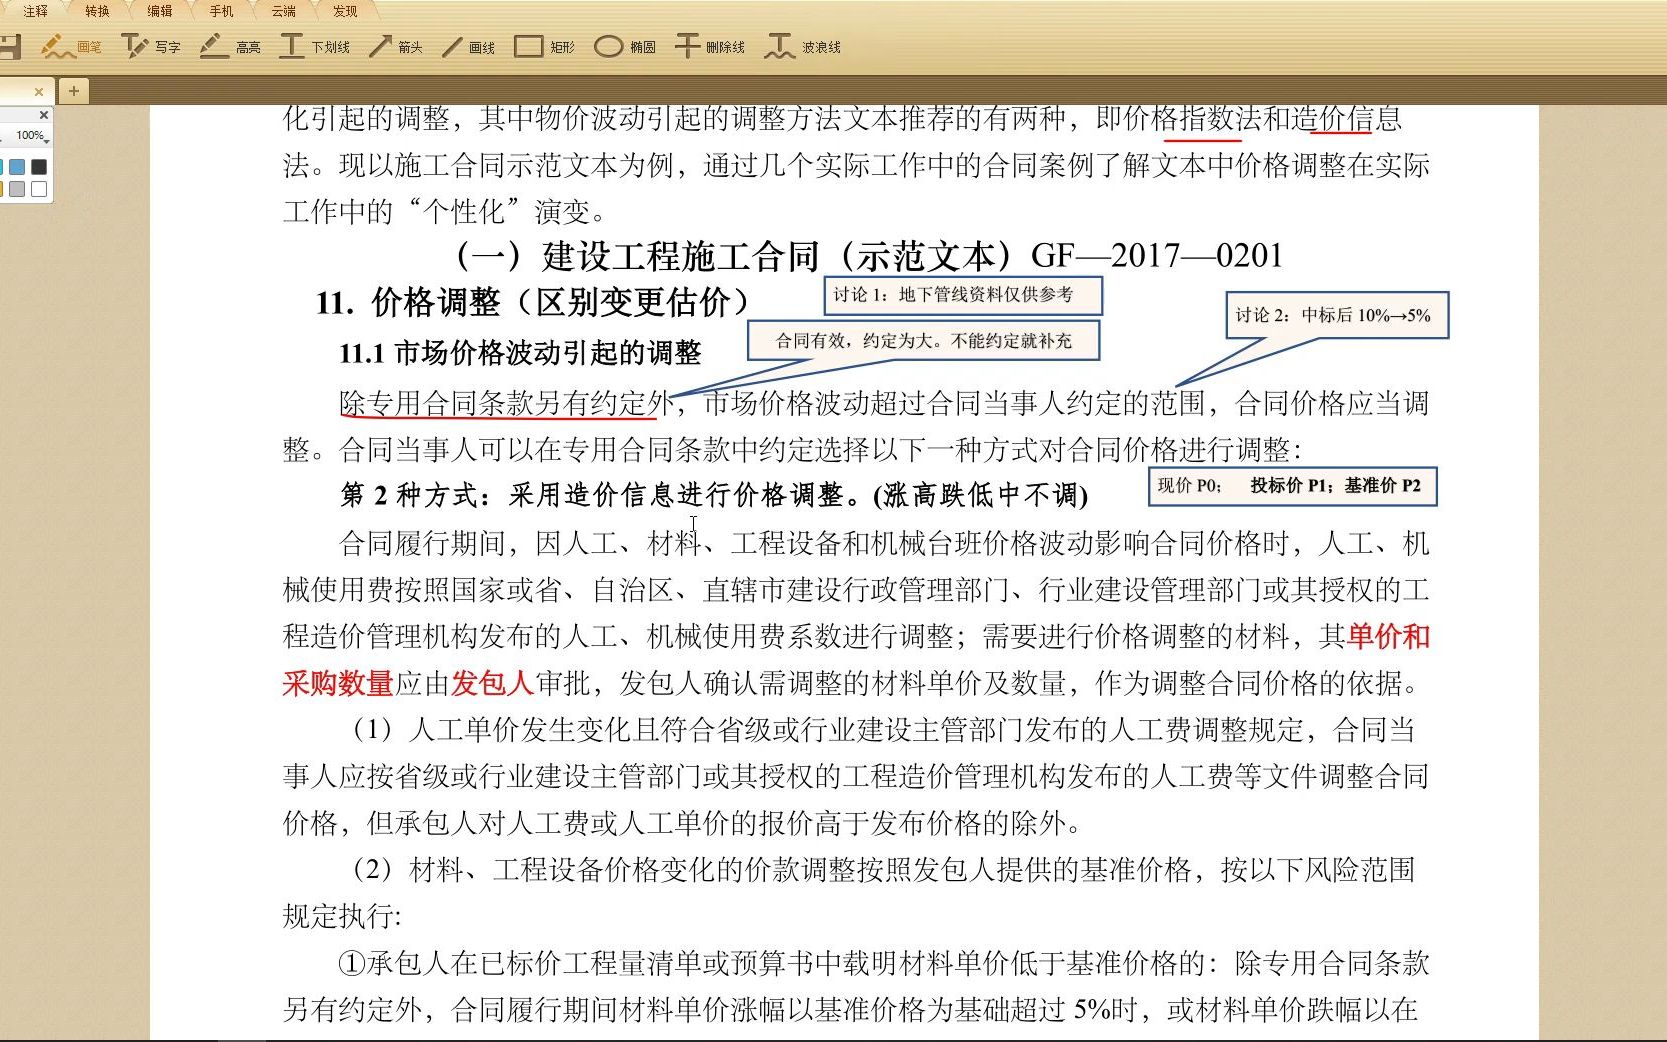Viewport: 1667px width, 1042px height.
Task: Click underlined text '除专用合同条款另有约定外'
Action: point(506,403)
